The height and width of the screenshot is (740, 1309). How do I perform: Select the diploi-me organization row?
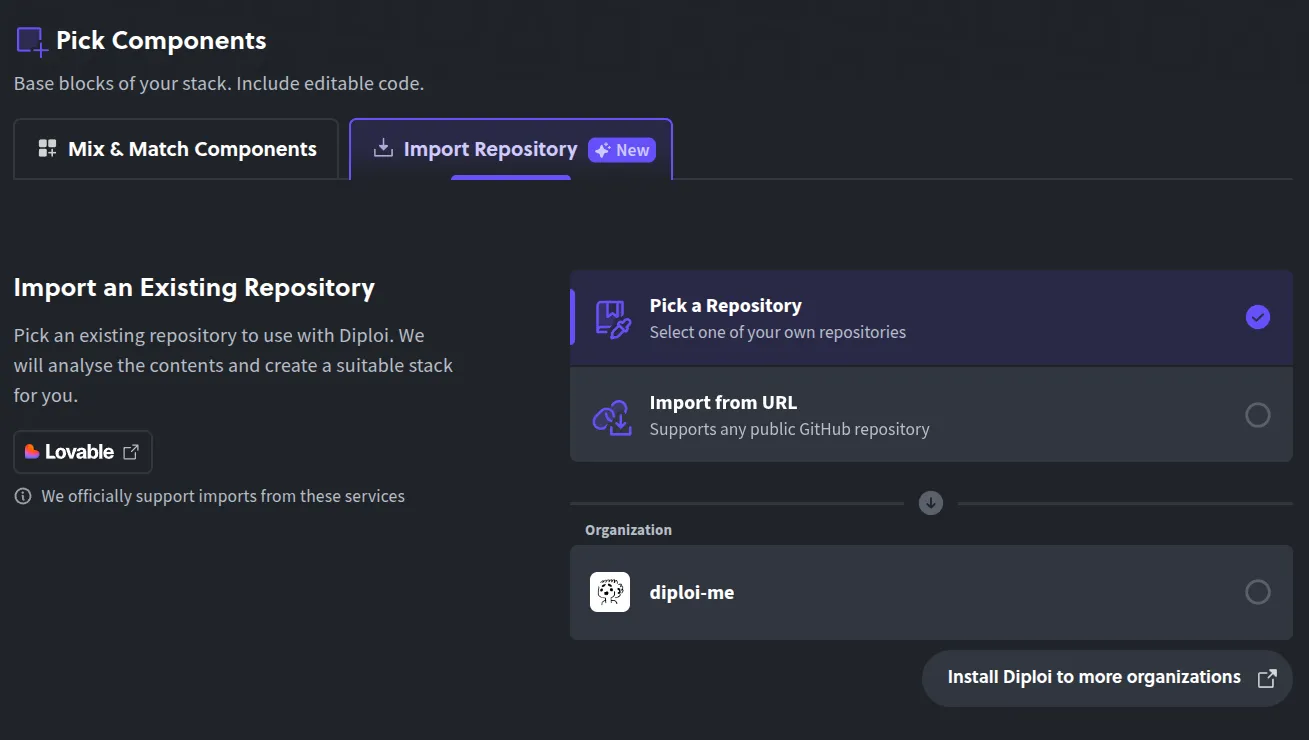coord(900,592)
